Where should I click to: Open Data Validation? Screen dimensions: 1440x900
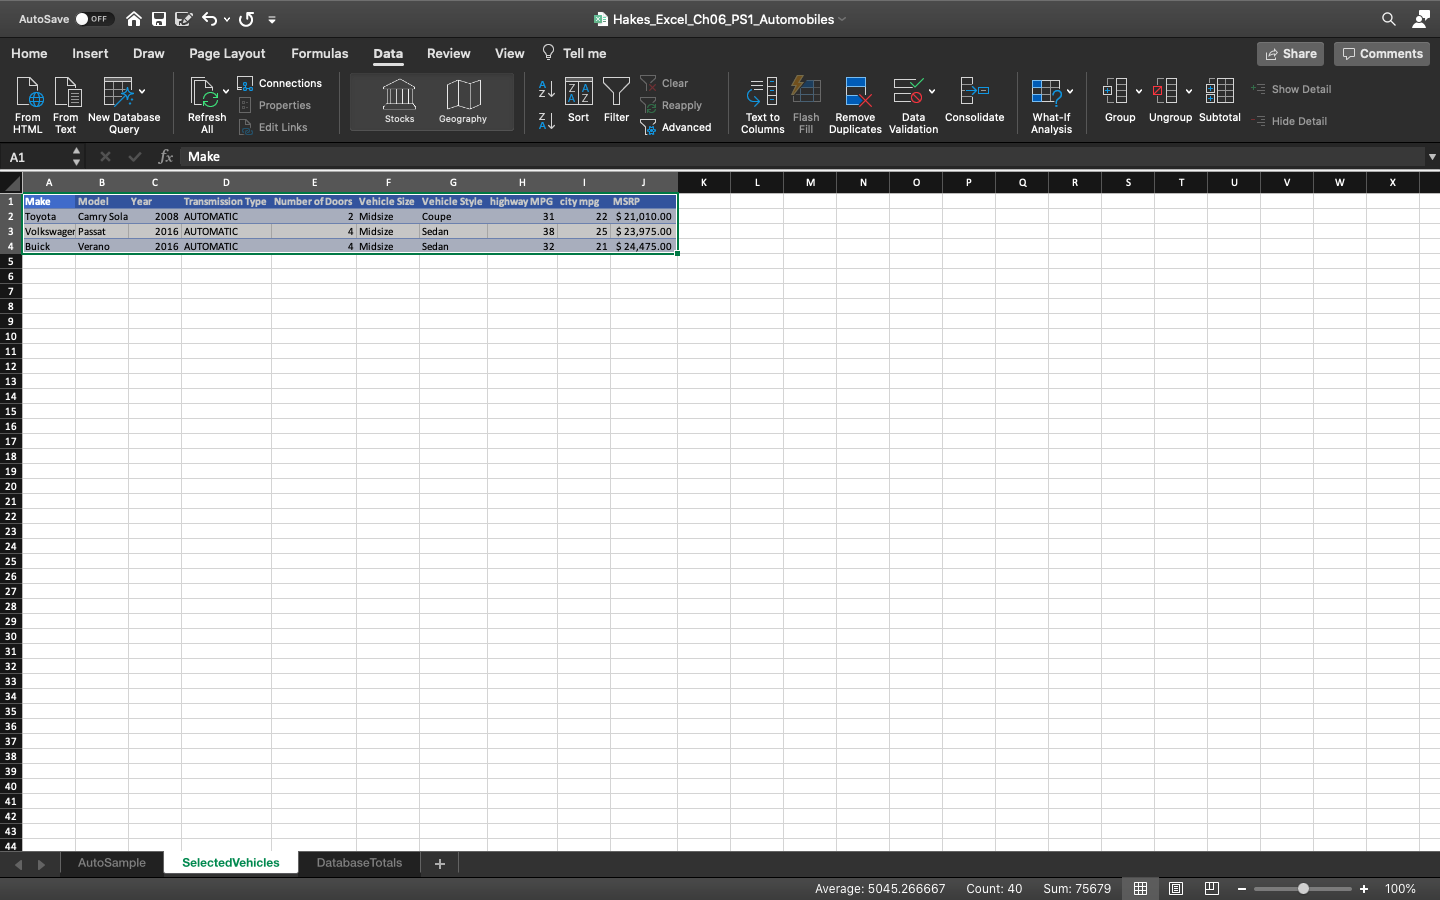click(911, 104)
